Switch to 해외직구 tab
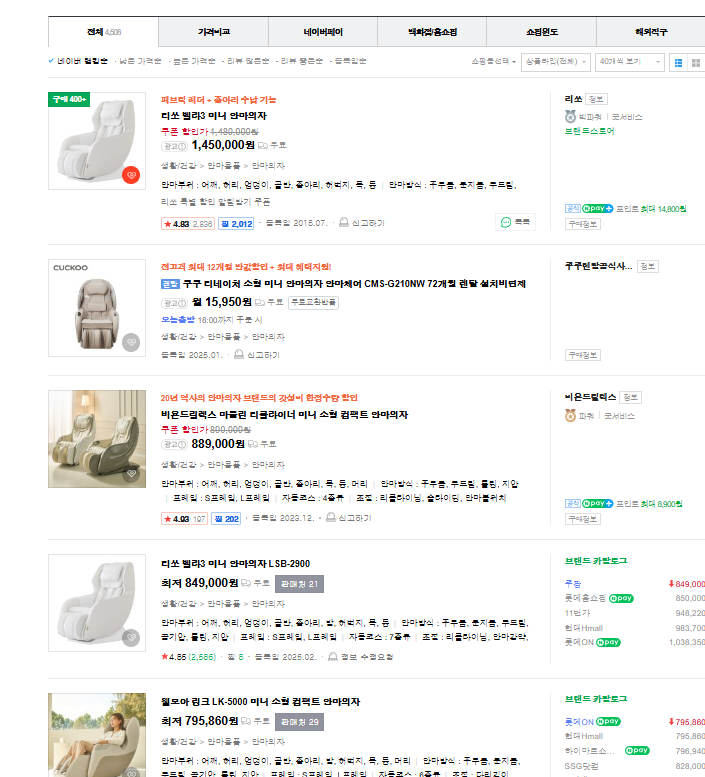Screen dimensions: 705x777 pyautogui.click(x=651, y=32)
